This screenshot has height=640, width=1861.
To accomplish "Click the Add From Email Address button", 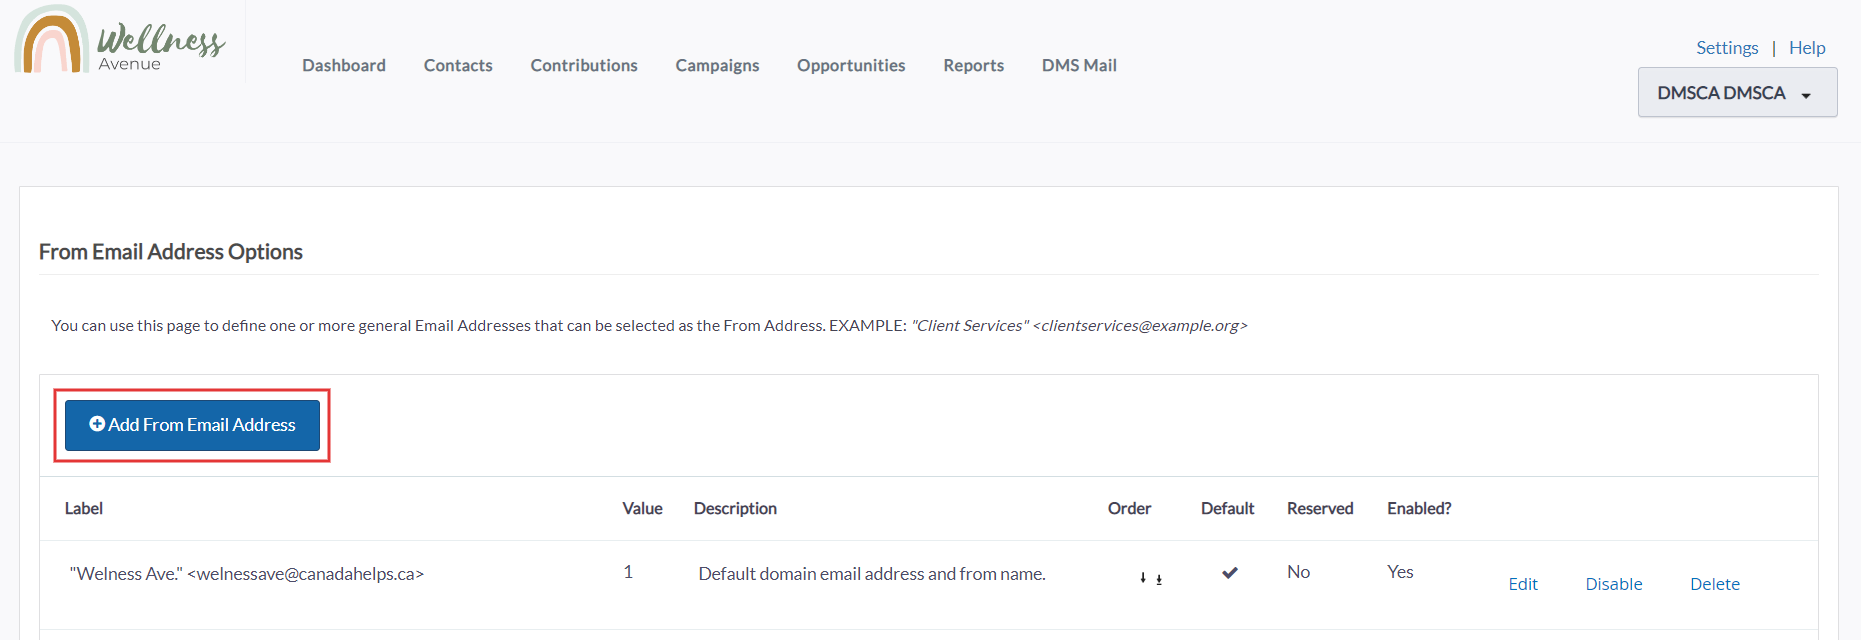I will 192,425.
